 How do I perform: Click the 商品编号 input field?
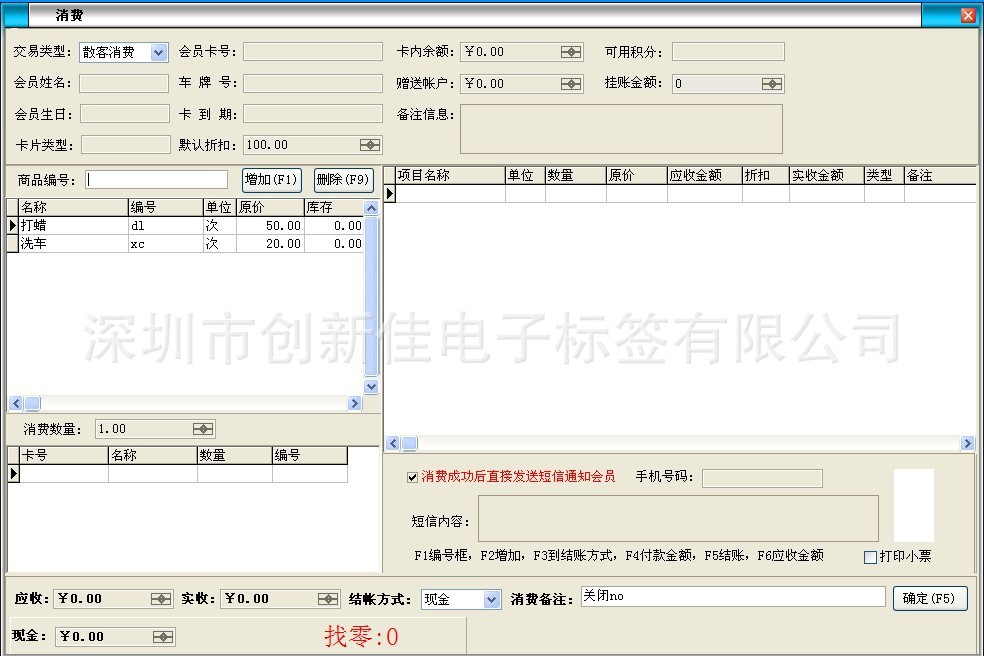pos(157,180)
